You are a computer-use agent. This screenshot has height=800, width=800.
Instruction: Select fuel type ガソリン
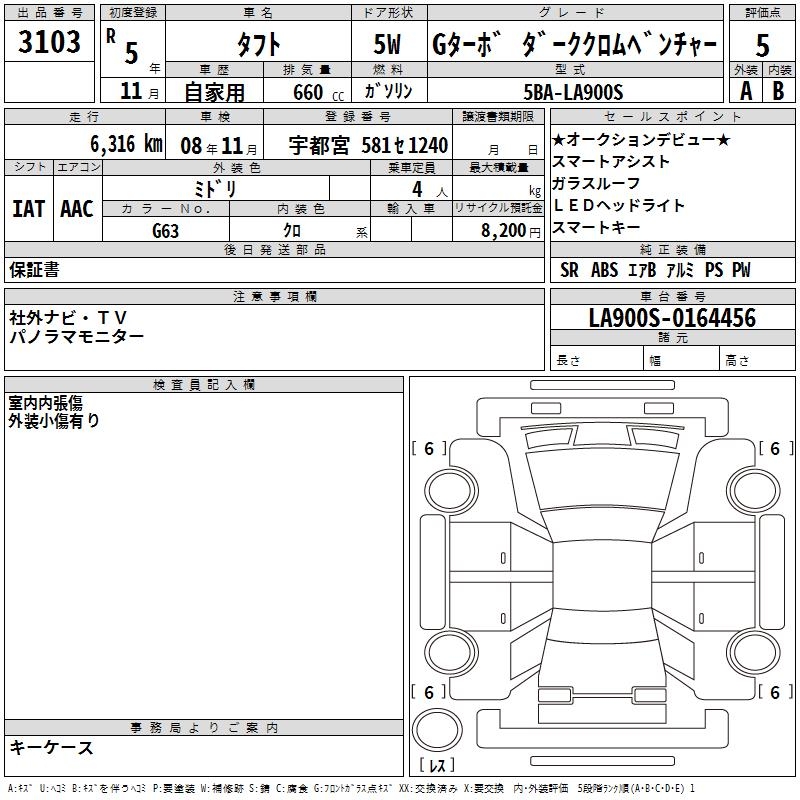[388, 91]
